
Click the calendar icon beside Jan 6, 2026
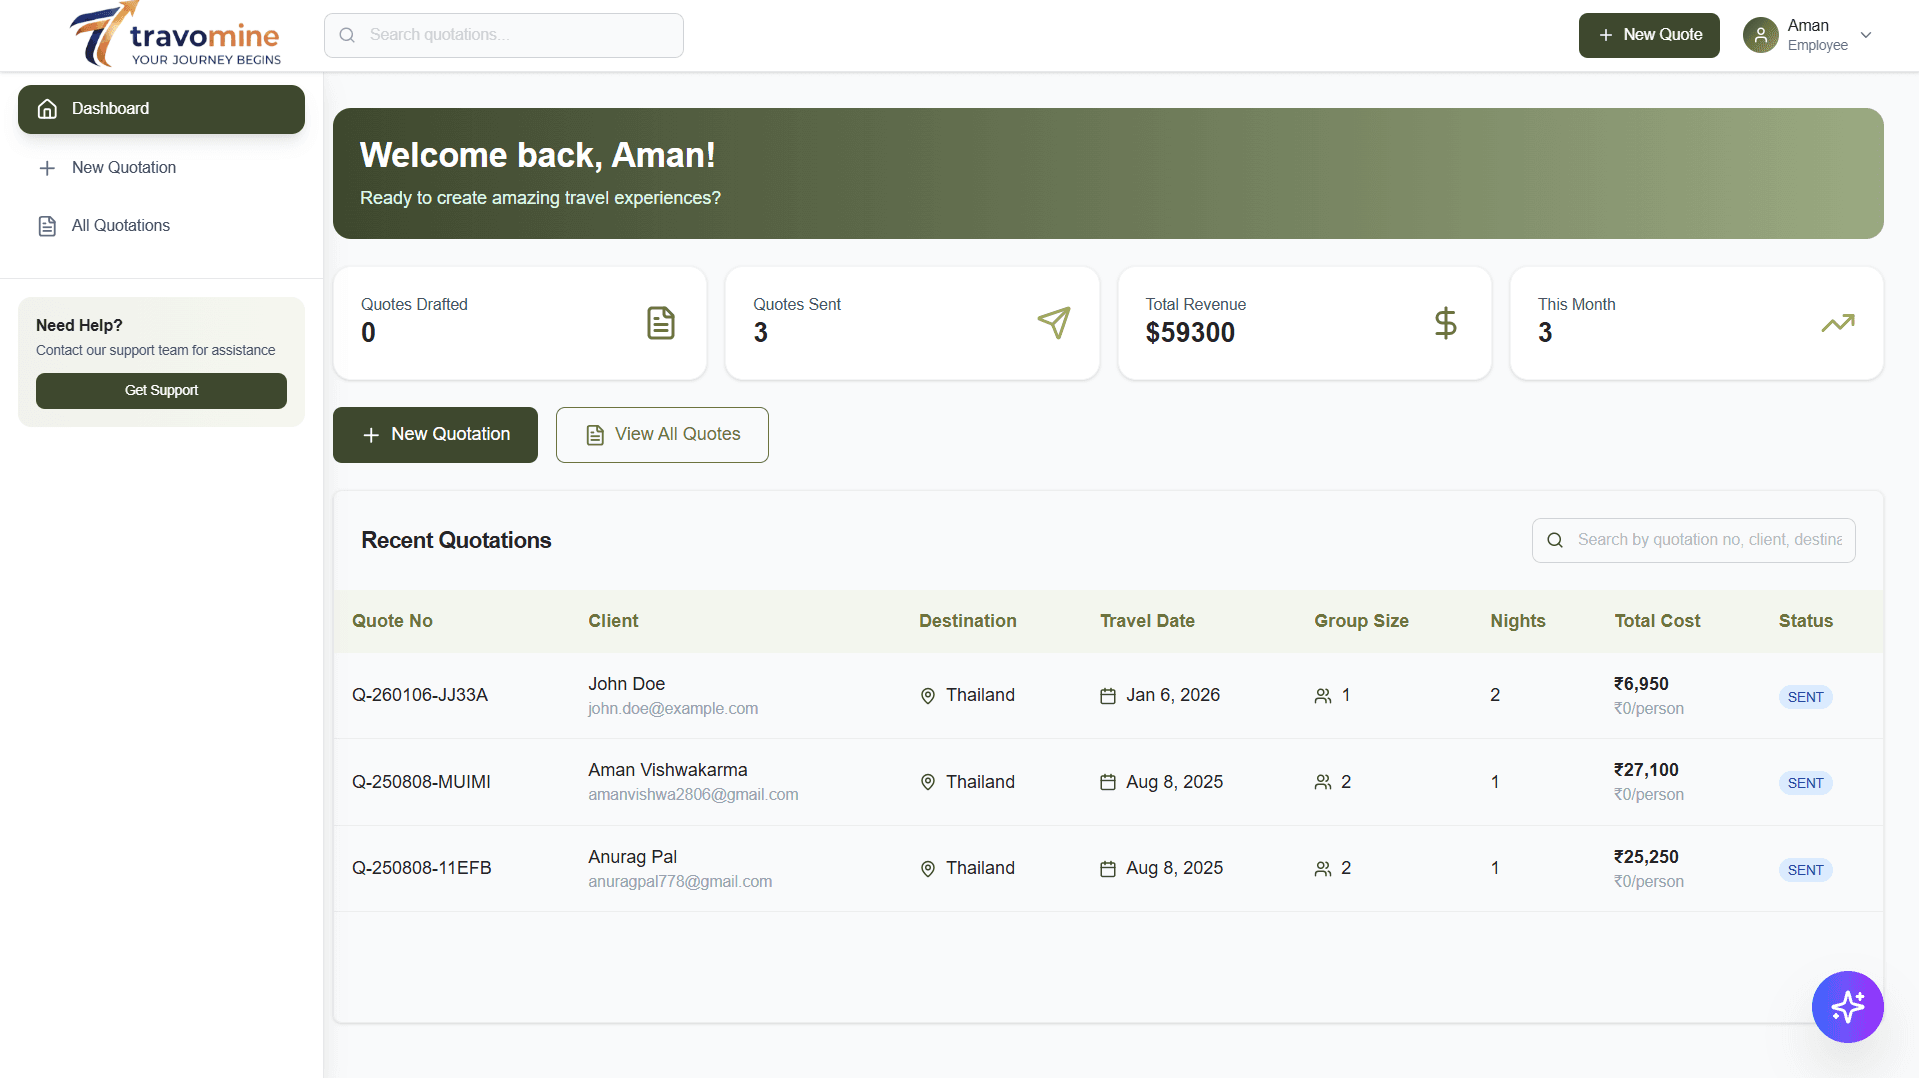pos(1107,696)
